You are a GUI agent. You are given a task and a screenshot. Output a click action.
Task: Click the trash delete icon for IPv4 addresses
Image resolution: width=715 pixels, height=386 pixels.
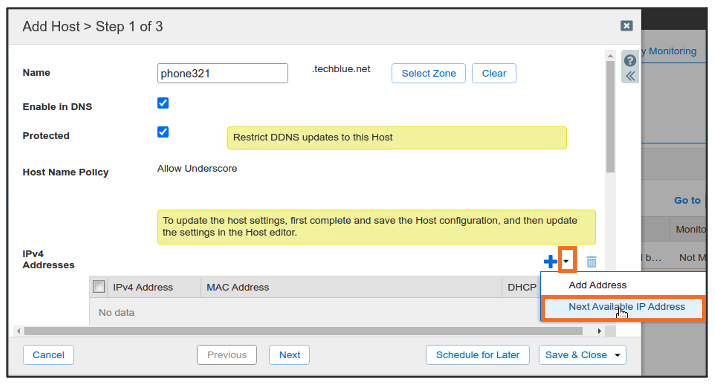coord(591,262)
